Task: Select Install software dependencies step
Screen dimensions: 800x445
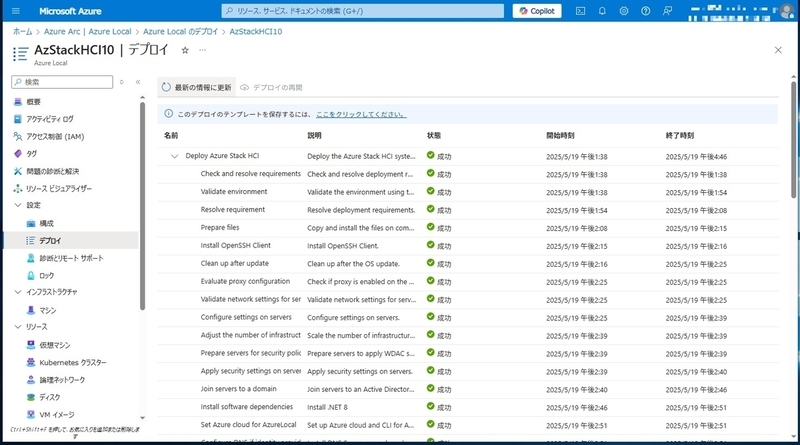Action: [x=246, y=406]
